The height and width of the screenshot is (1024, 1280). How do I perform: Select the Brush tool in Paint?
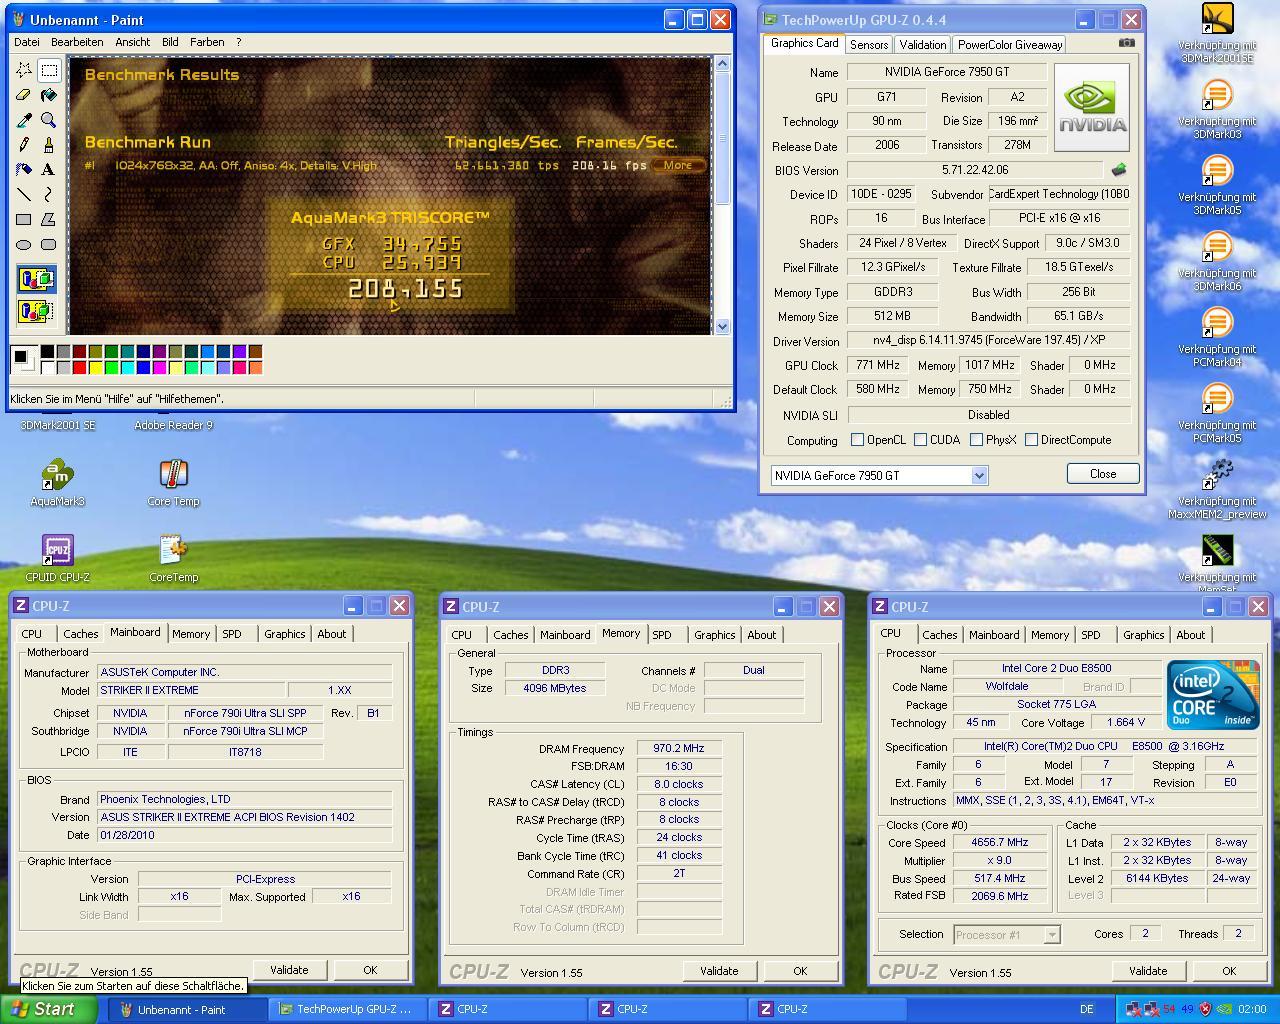coord(48,145)
